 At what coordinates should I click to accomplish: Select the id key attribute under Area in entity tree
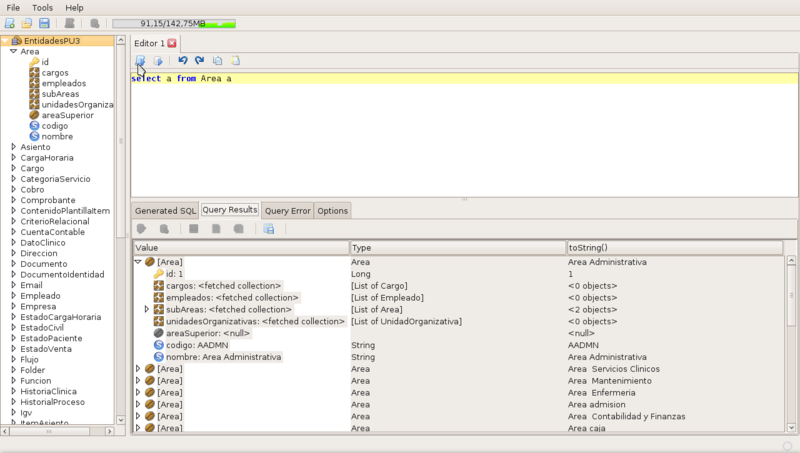[45, 62]
